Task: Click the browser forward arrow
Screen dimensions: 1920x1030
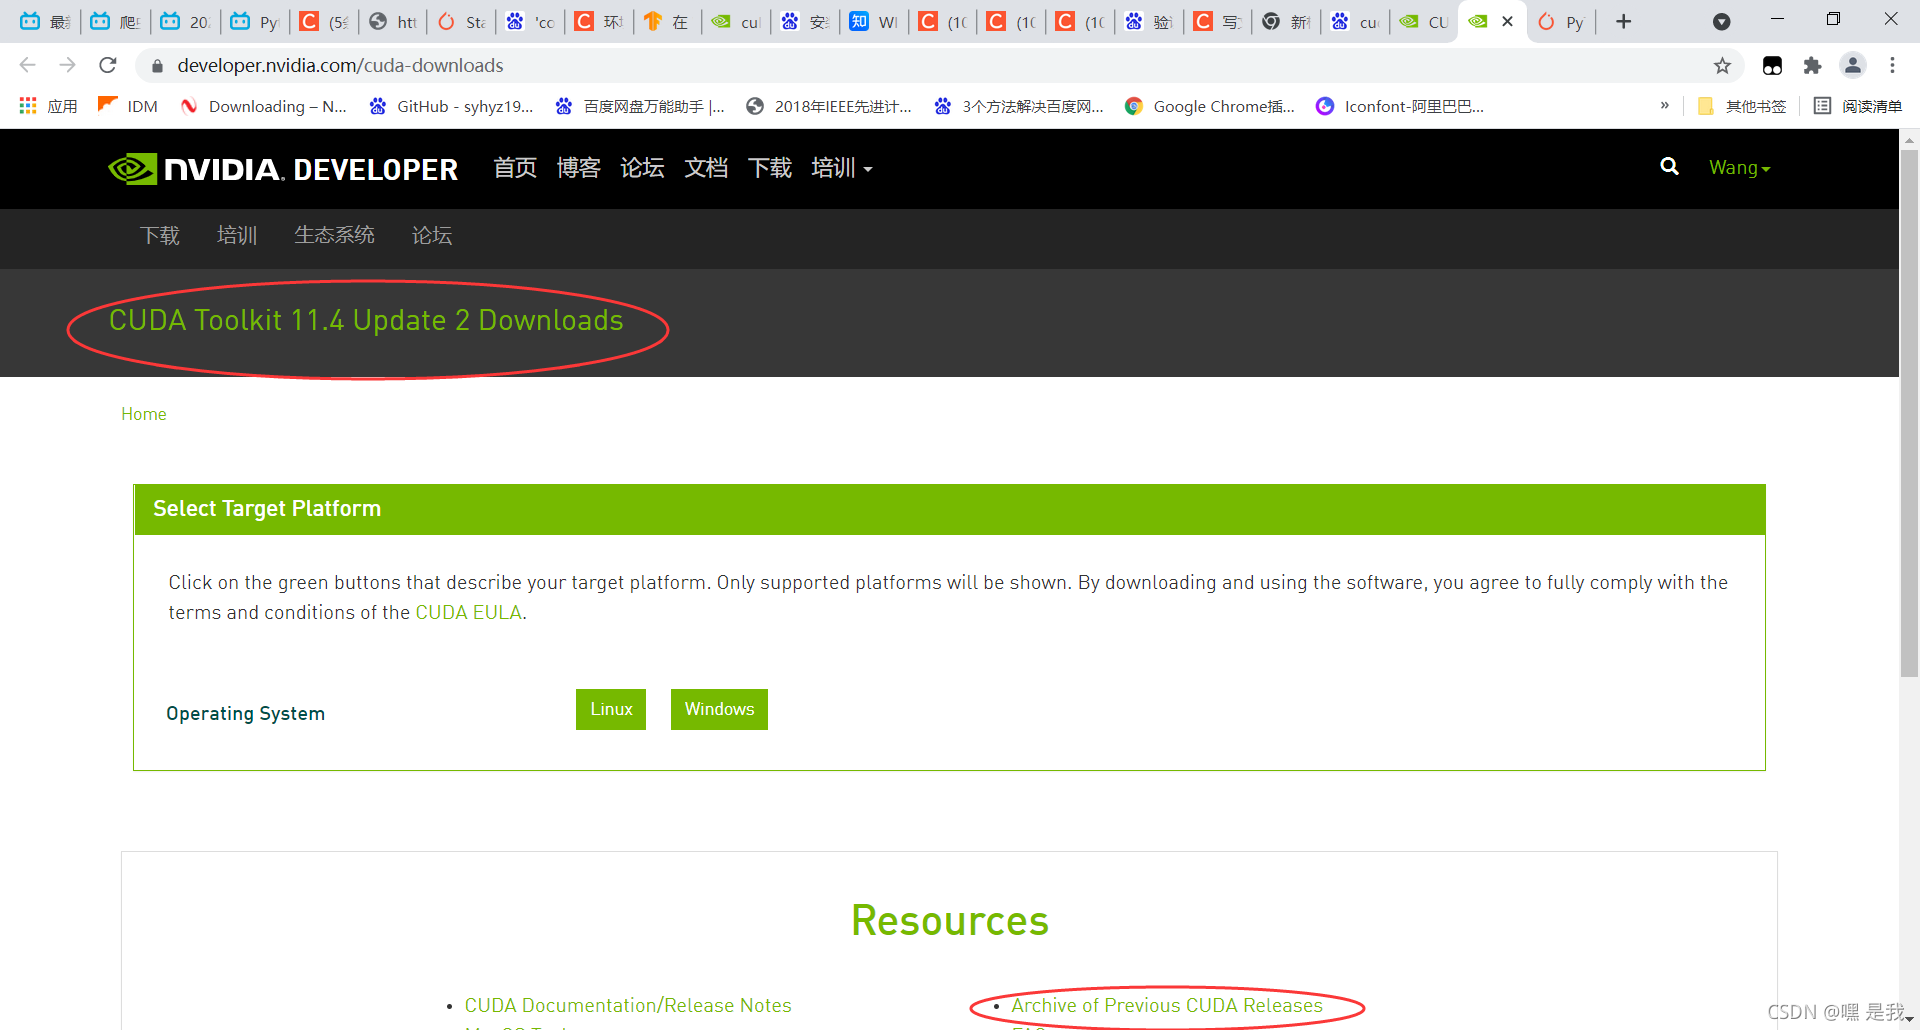Action: [68, 65]
